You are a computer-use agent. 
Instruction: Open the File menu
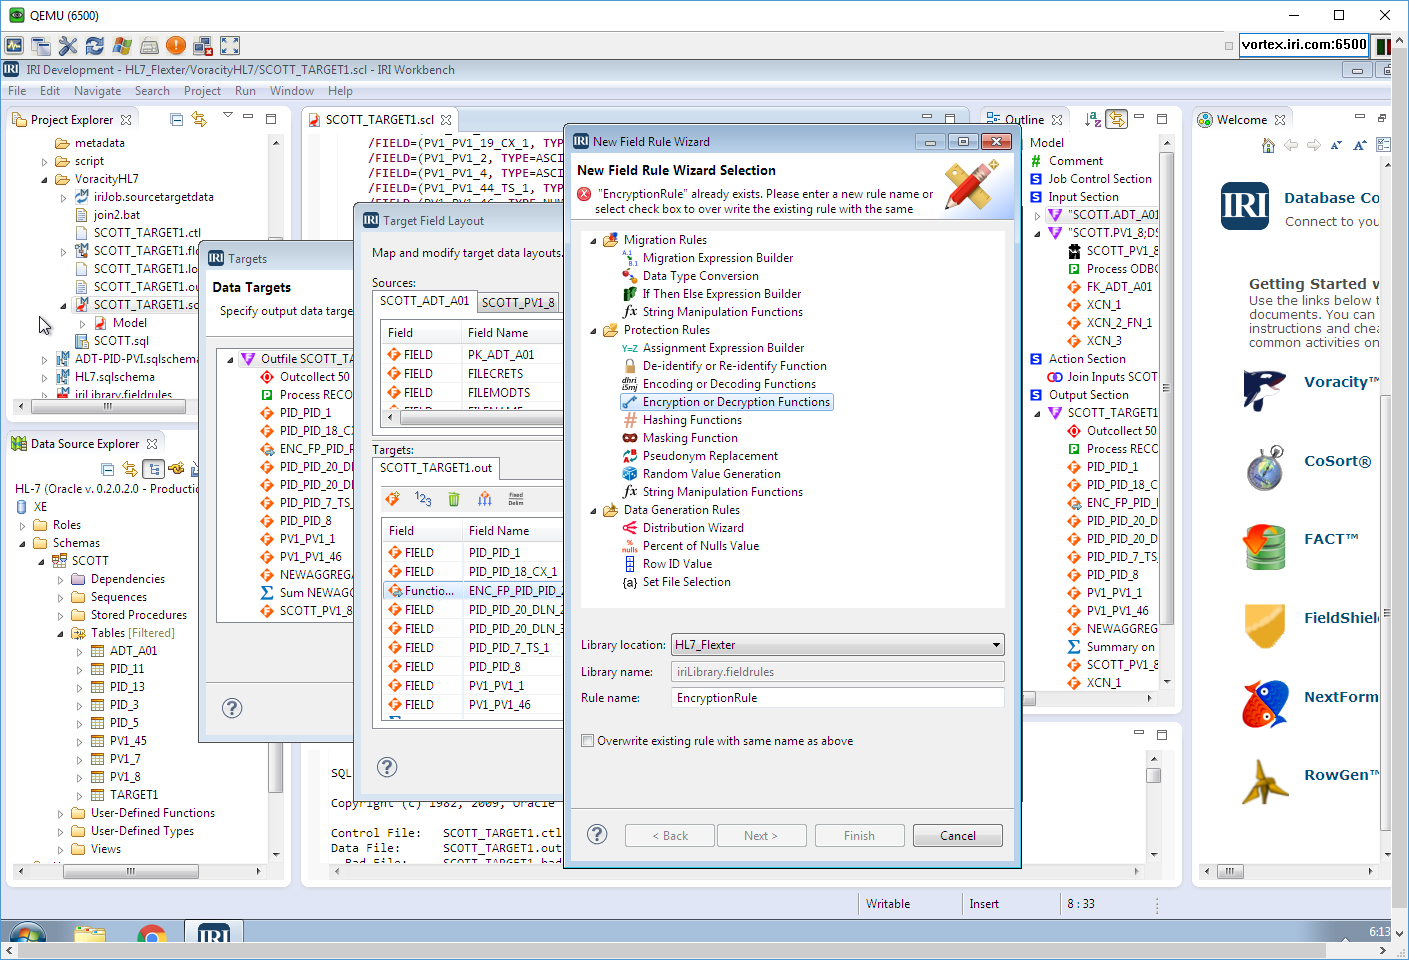(17, 91)
